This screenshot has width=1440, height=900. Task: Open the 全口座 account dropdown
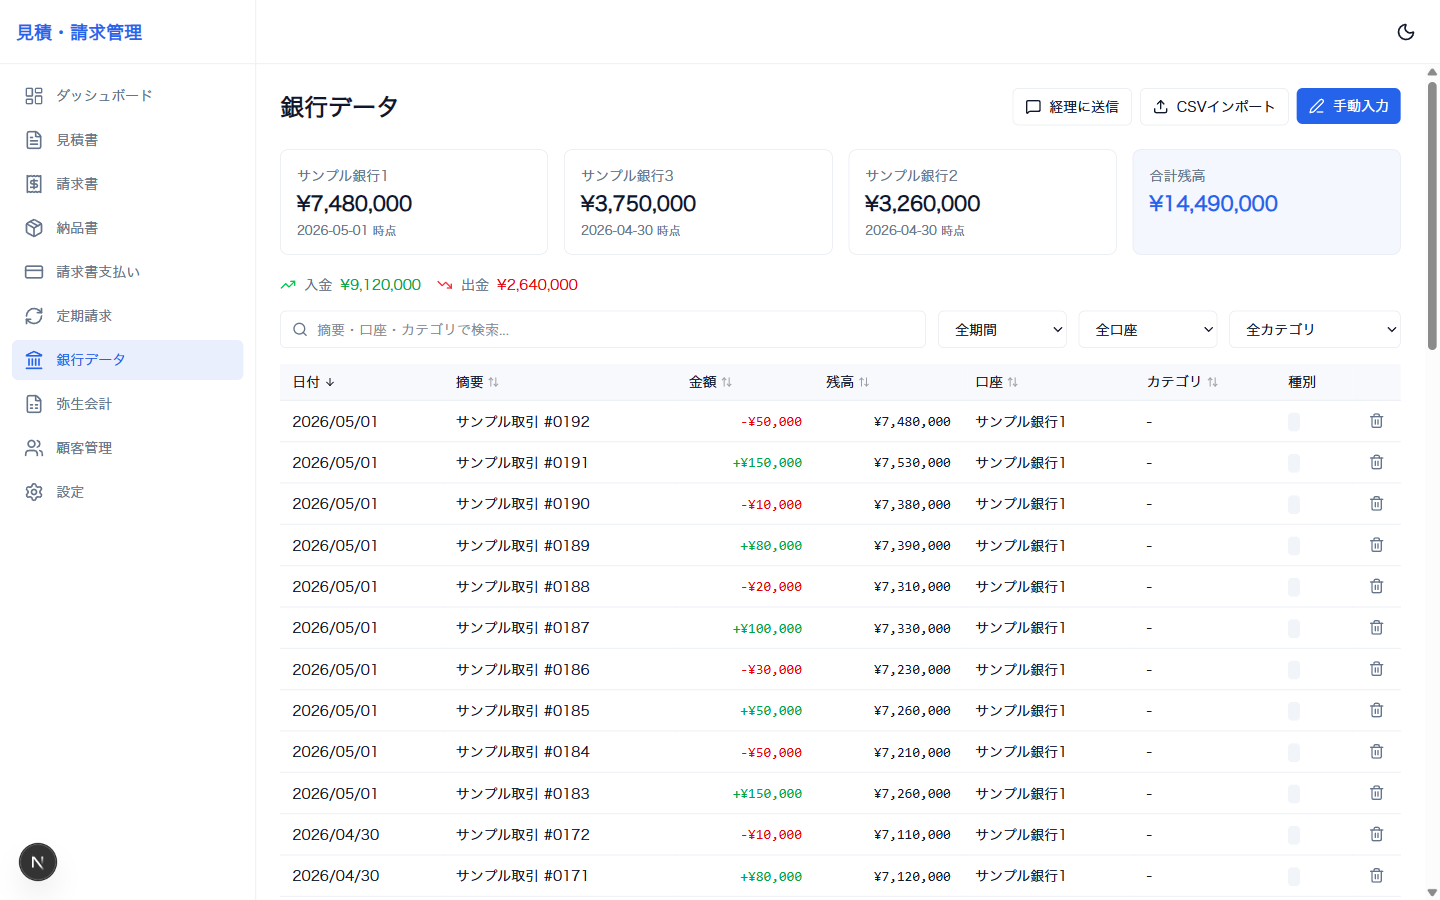pos(1148,329)
